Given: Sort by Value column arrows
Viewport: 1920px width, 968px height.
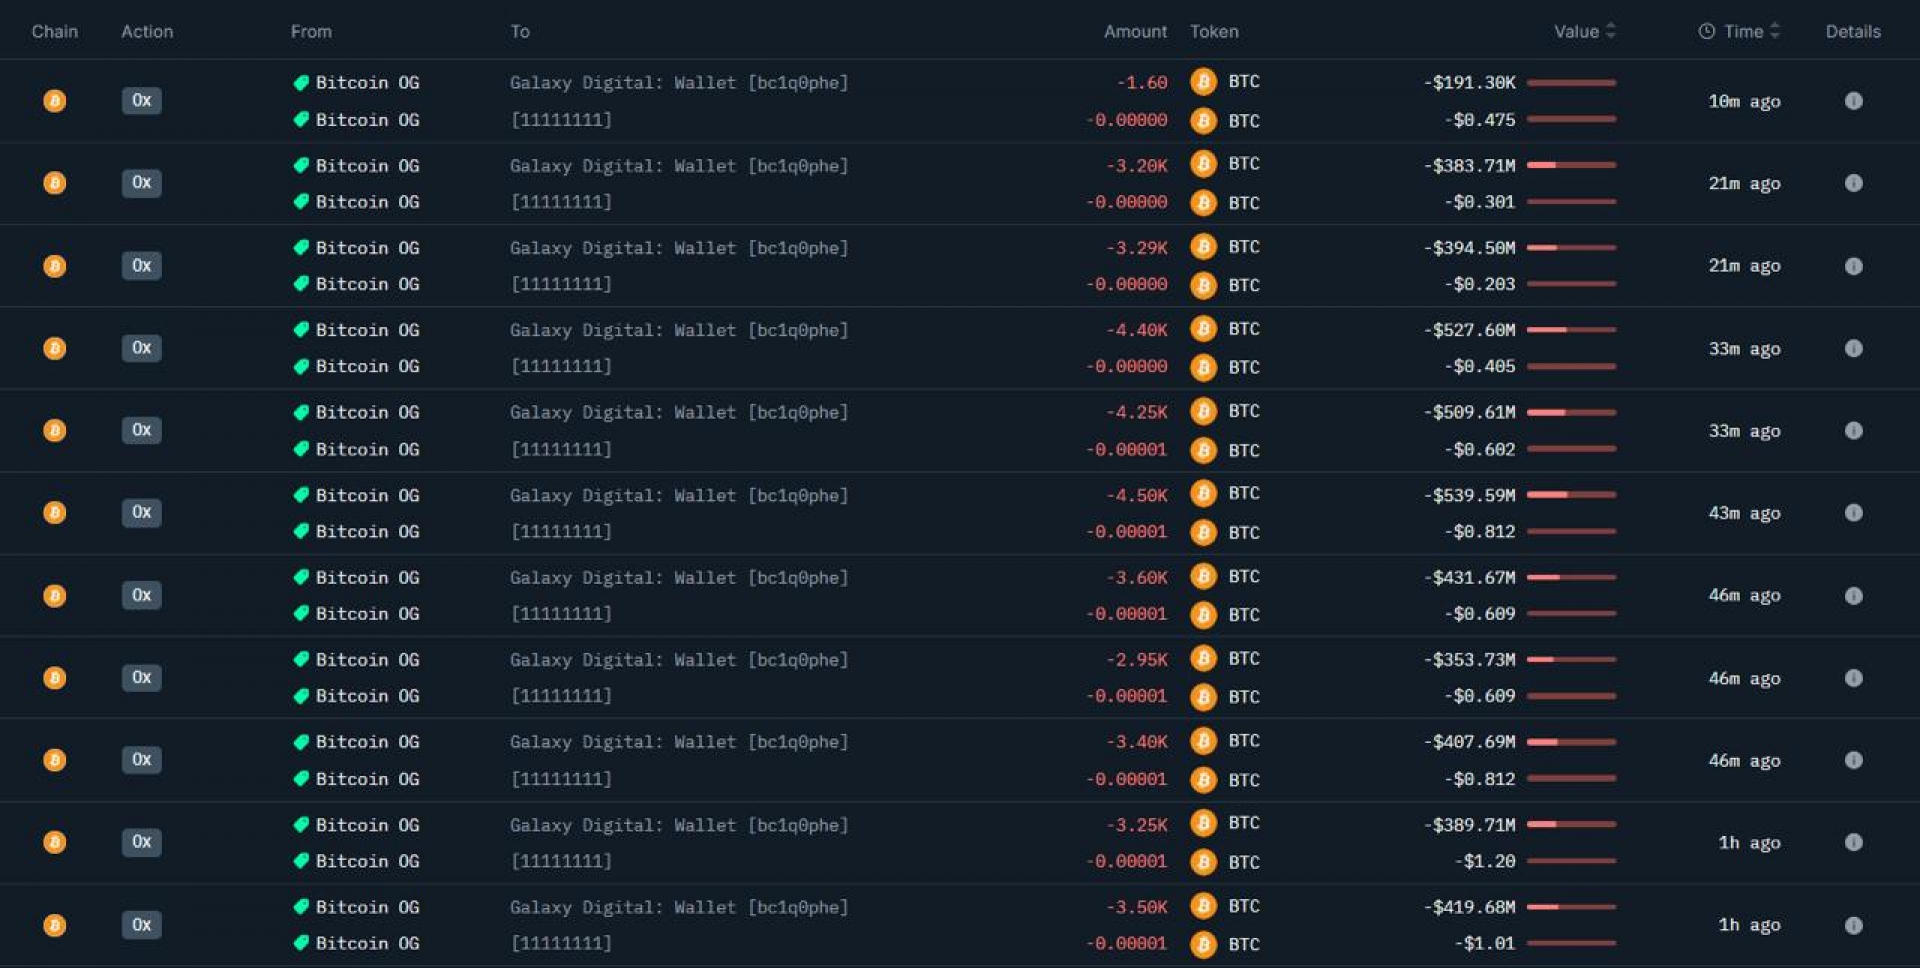Looking at the screenshot, I should tap(1610, 31).
